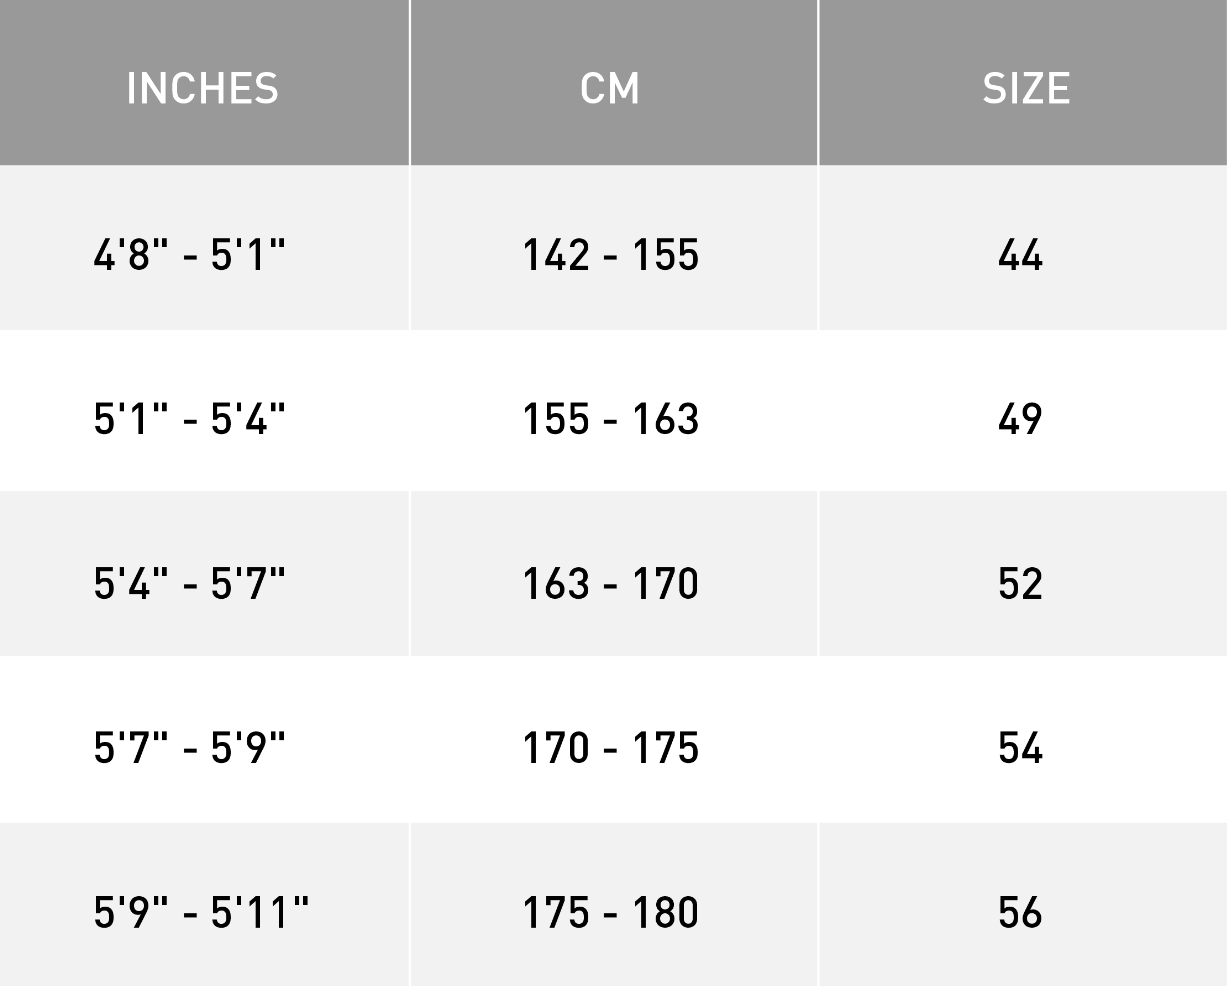Viewport: 1228px width, 986px height.
Task: Select the 5'4" - 5'7" height cell
Action: point(190,583)
